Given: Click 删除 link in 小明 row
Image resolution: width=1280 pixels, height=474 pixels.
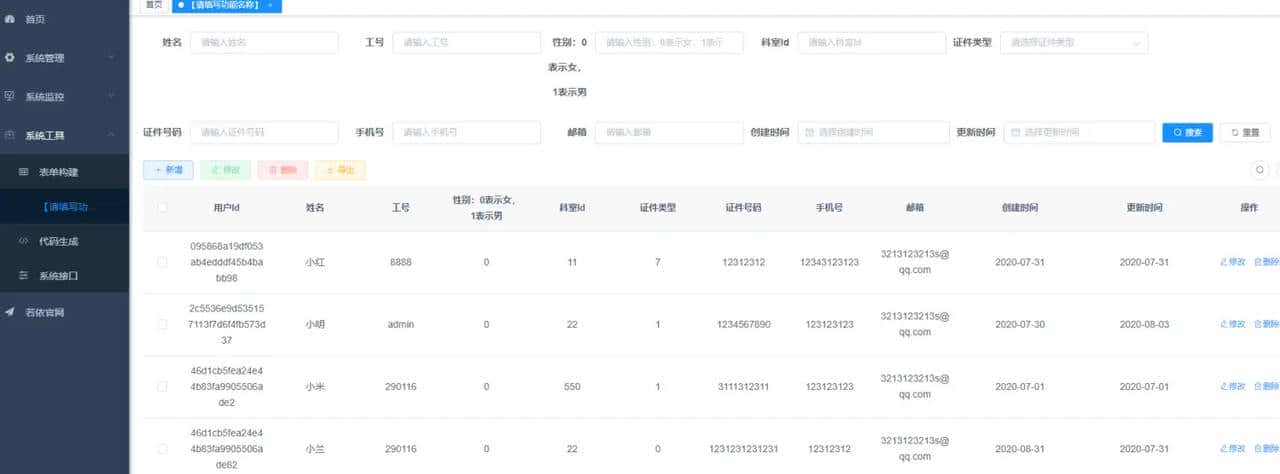Looking at the screenshot, I should (1266, 324).
